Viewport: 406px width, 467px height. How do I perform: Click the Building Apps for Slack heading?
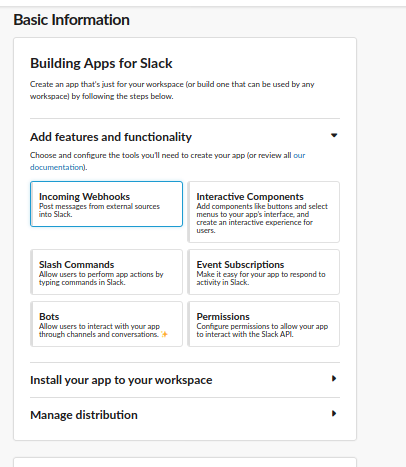click(x=101, y=63)
